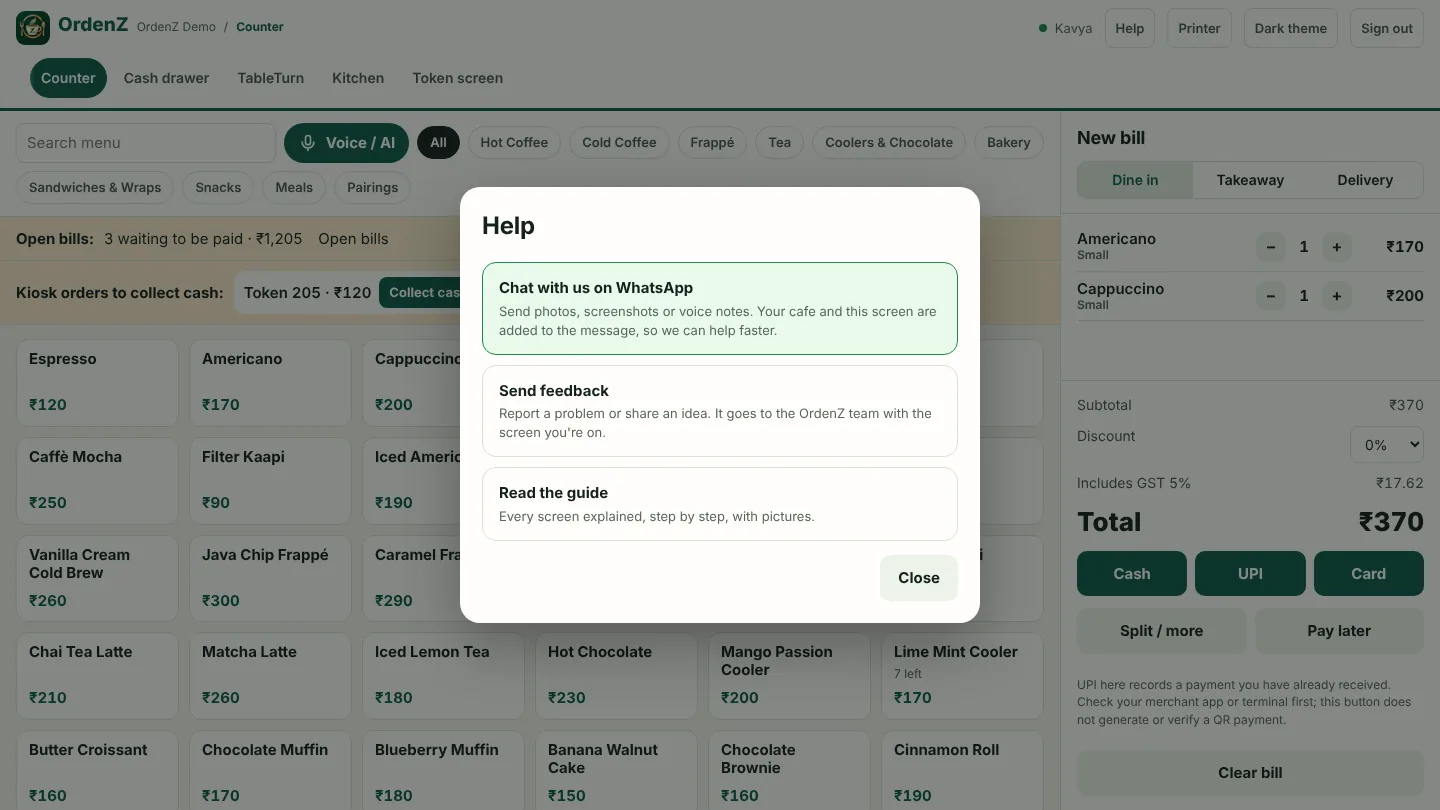
Task: Add Hot Chocolate to bill
Action: pos(616,675)
